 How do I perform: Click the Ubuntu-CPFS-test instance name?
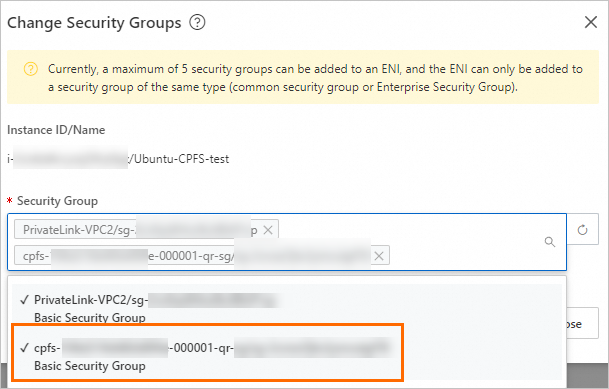(x=180, y=159)
